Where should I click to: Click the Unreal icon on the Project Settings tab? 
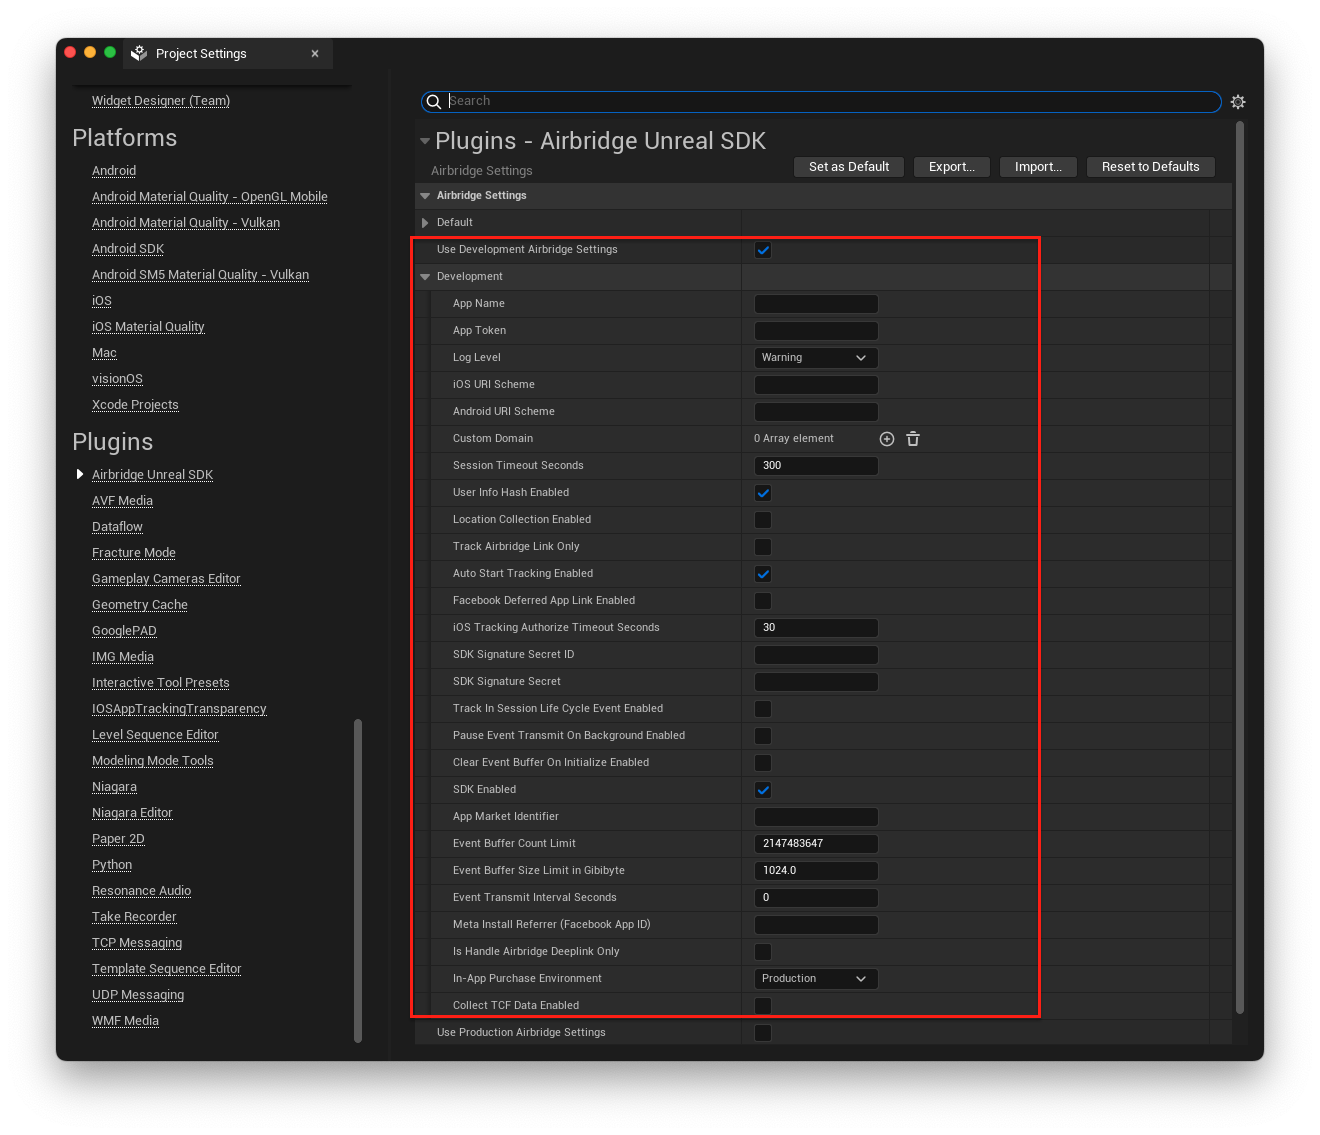(x=137, y=53)
